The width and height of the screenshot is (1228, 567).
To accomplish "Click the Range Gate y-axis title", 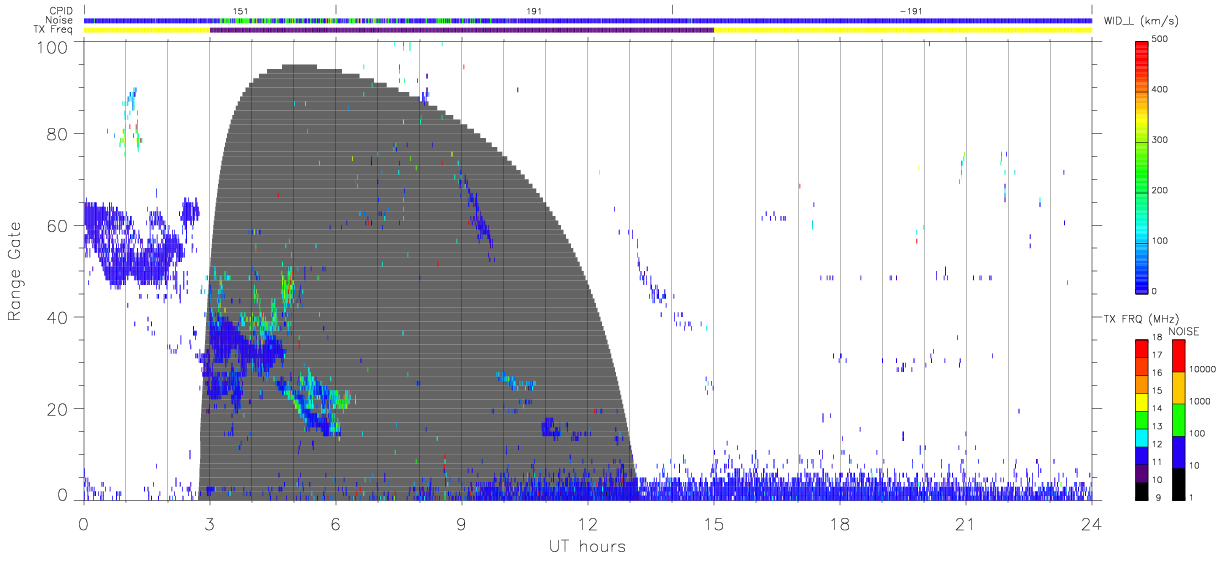I will (16, 271).
